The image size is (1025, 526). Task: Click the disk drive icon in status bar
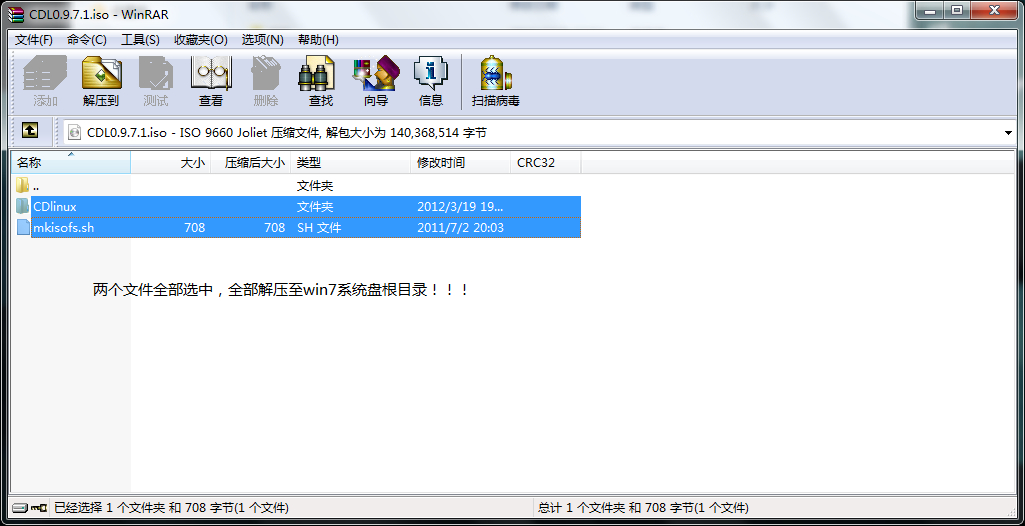[20, 508]
